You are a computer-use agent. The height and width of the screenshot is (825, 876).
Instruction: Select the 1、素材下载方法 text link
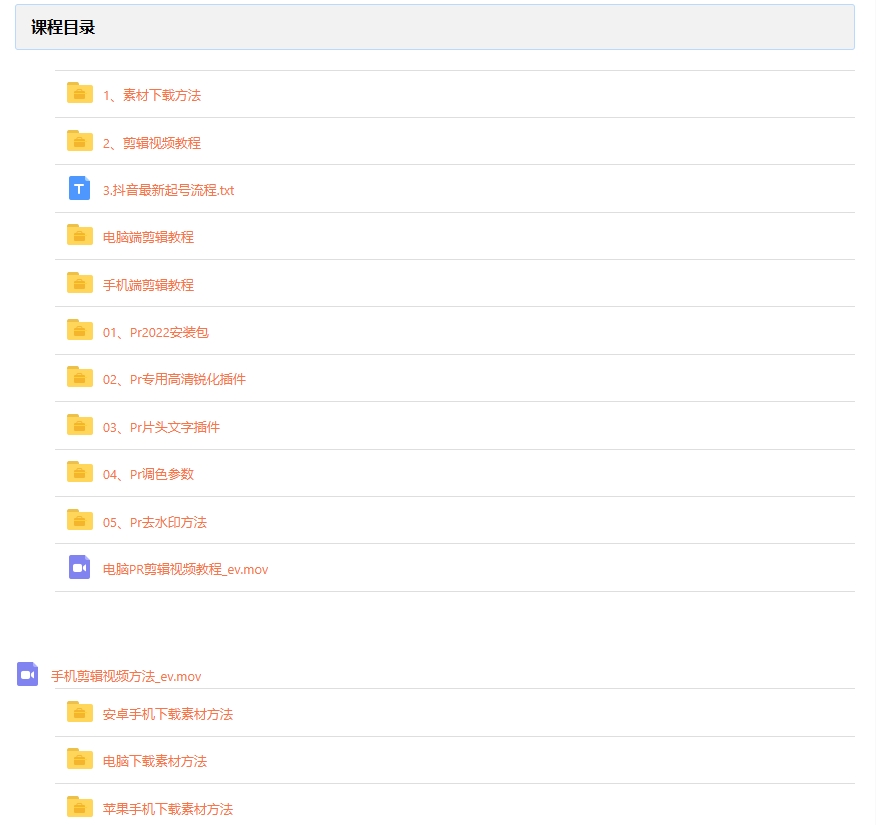click(152, 96)
